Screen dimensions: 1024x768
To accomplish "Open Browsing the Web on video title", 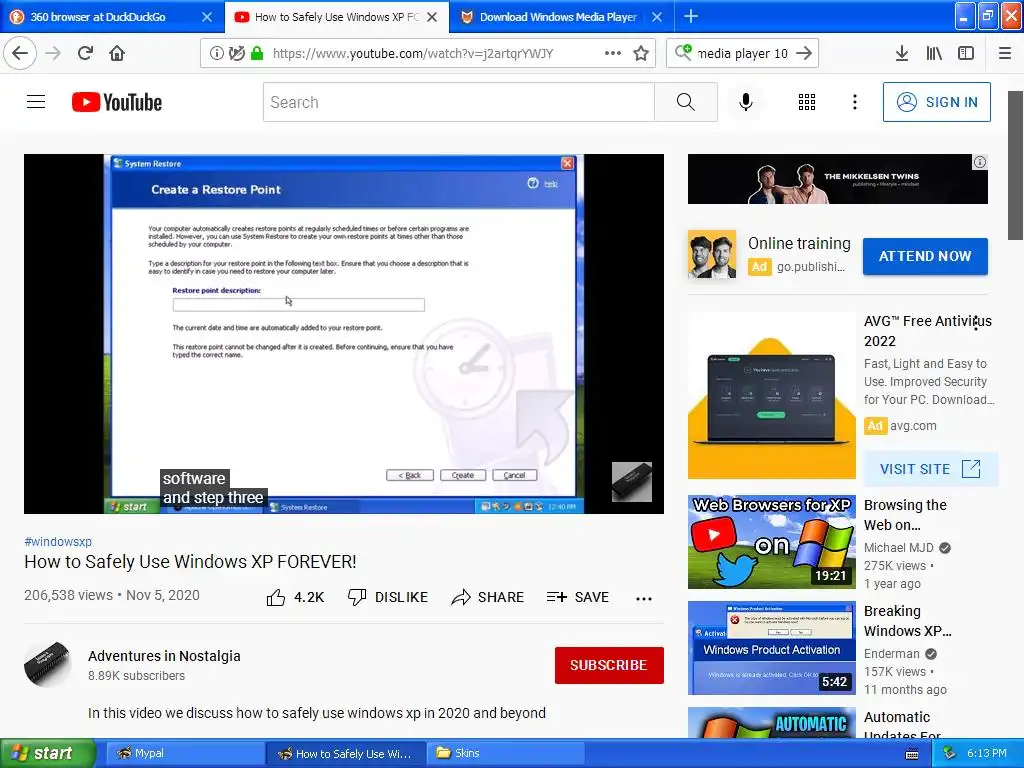I will (905, 515).
